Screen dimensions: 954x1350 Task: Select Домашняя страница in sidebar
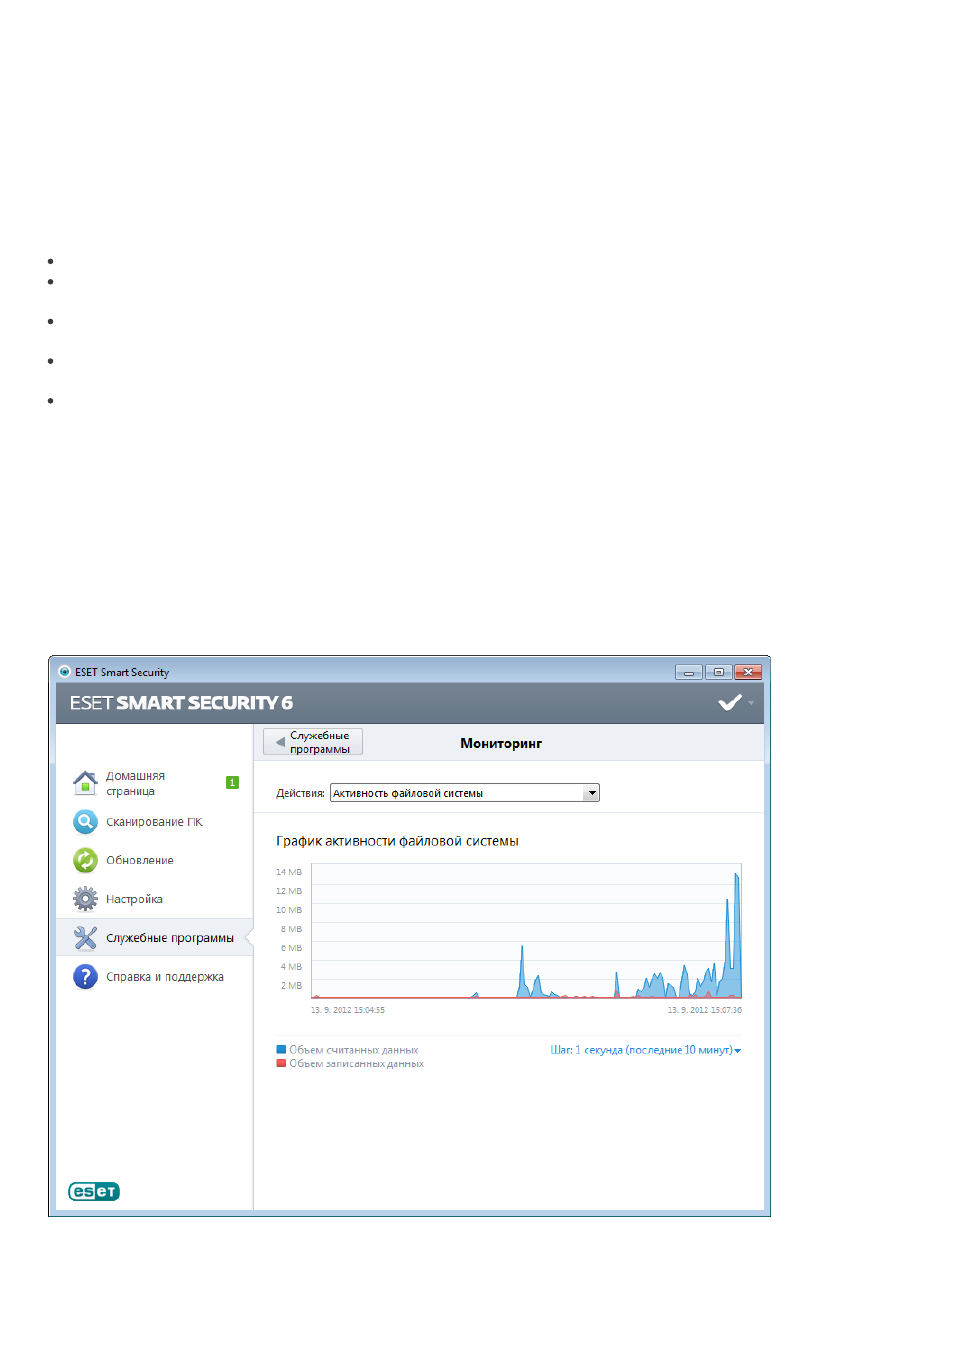135,783
